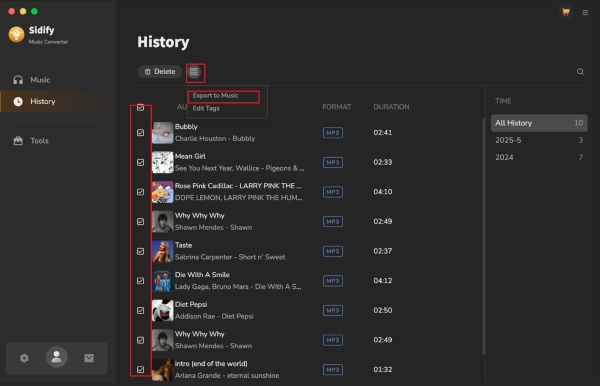This screenshot has height=386, width=600.
Task: Select 'Sabrina Carpenter - Short n' Sweet' text
Action: [x=230, y=257]
